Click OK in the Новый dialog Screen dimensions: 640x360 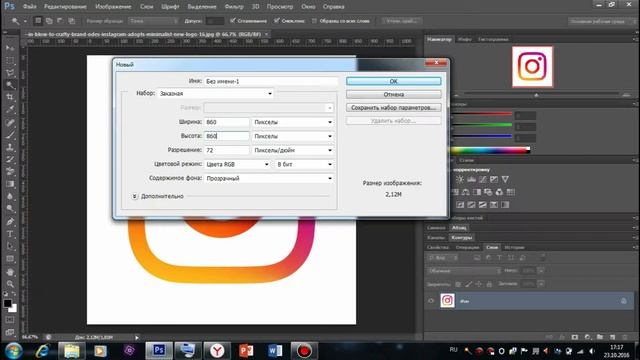point(393,81)
